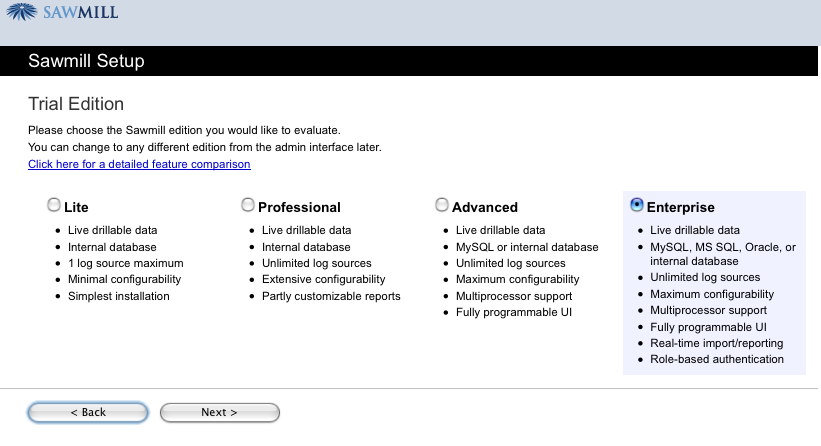Click Simplest installation in the Lite list
Screen dimensions: 821x446
tap(119, 296)
